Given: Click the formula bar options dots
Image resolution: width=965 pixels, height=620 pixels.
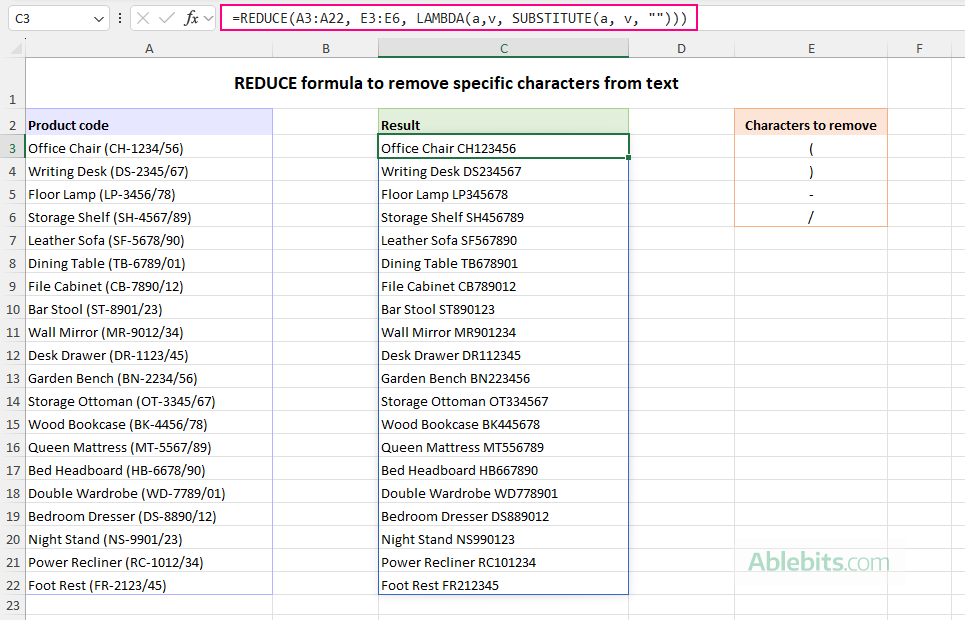Looking at the screenshot, I should point(120,18).
